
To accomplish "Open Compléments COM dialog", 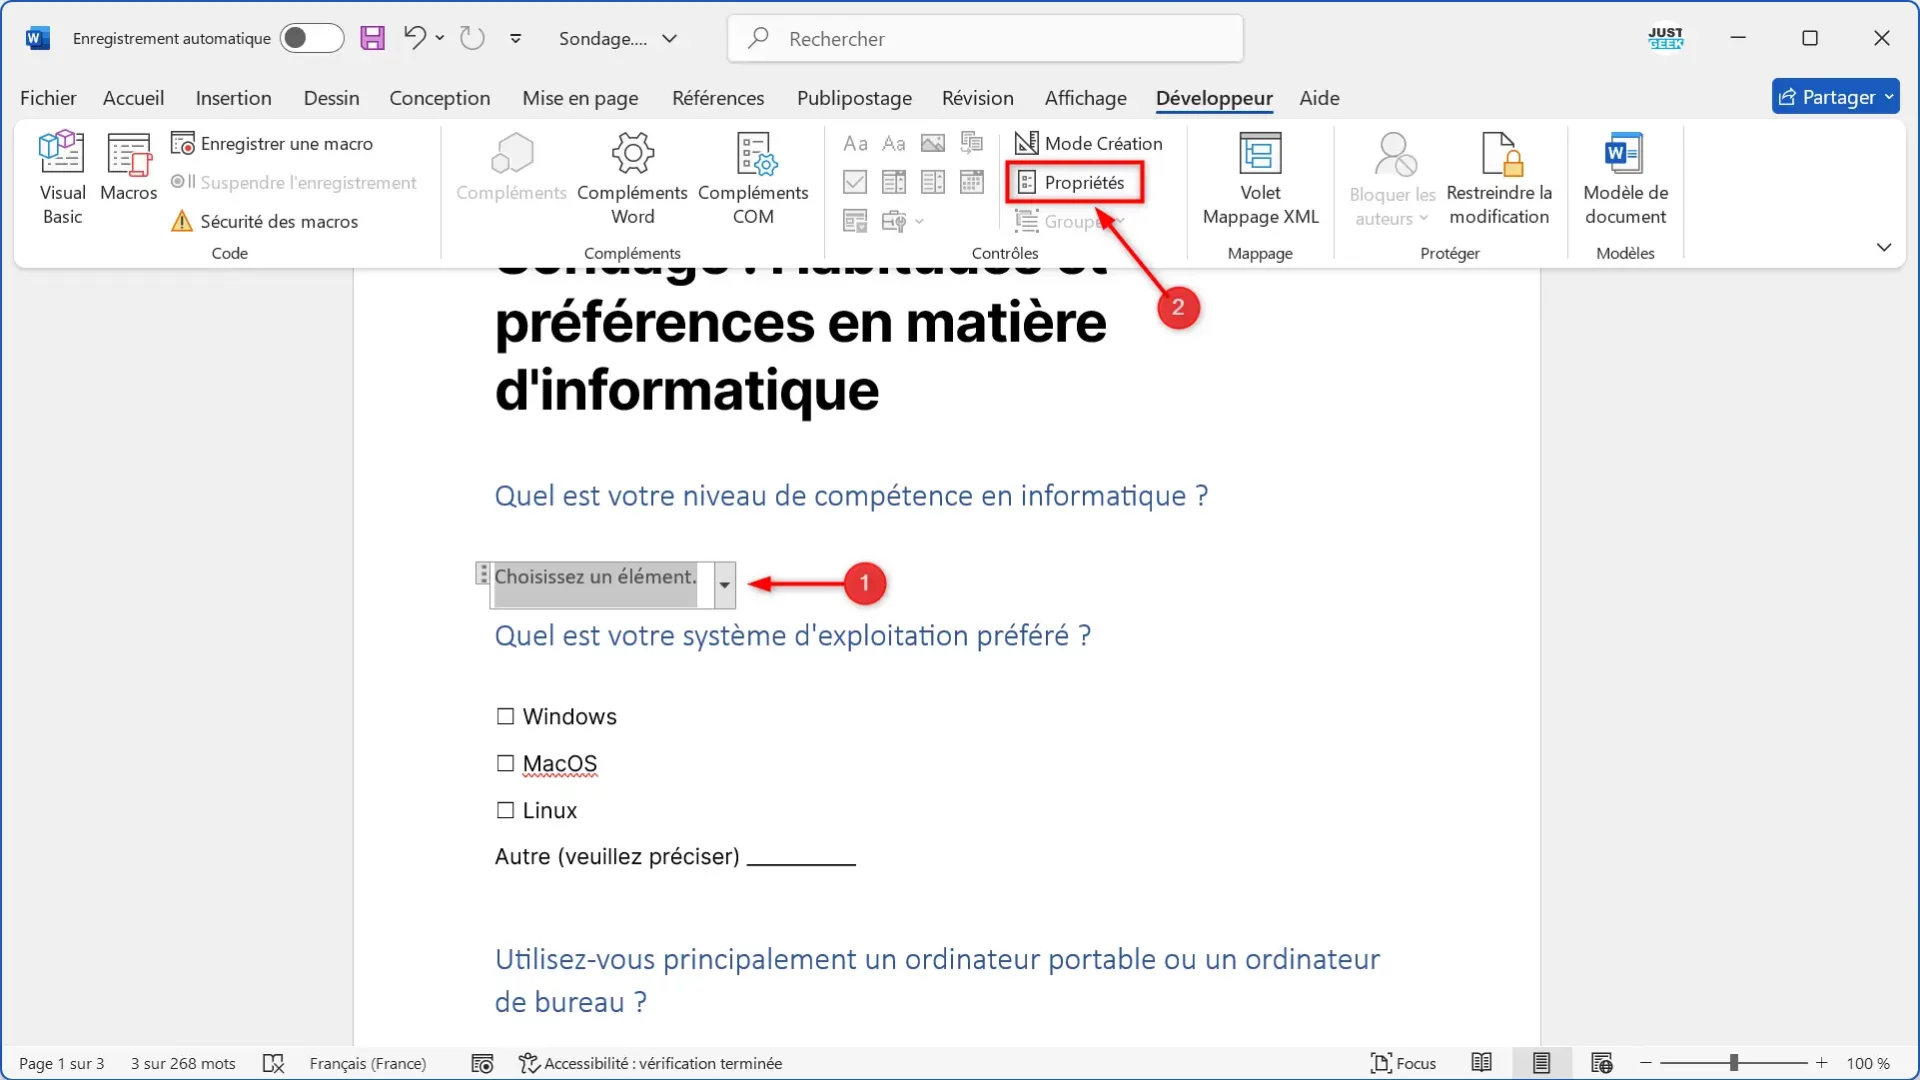I will [753, 178].
